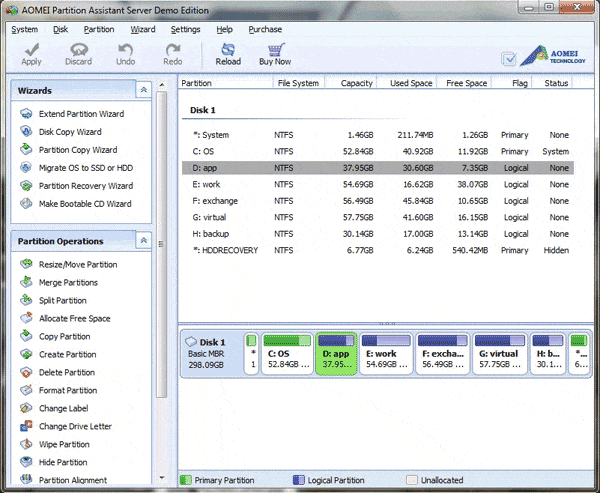Select the *: System partition row
Viewport: 600px width, 493px height.
click(x=378, y=135)
